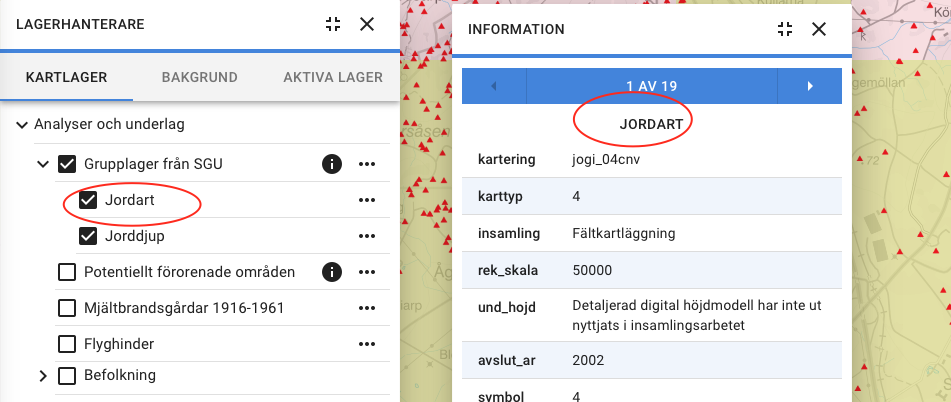Viewport: 951px width, 402px height.
Task: Click the karttyp row label
Action: tap(500, 197)
